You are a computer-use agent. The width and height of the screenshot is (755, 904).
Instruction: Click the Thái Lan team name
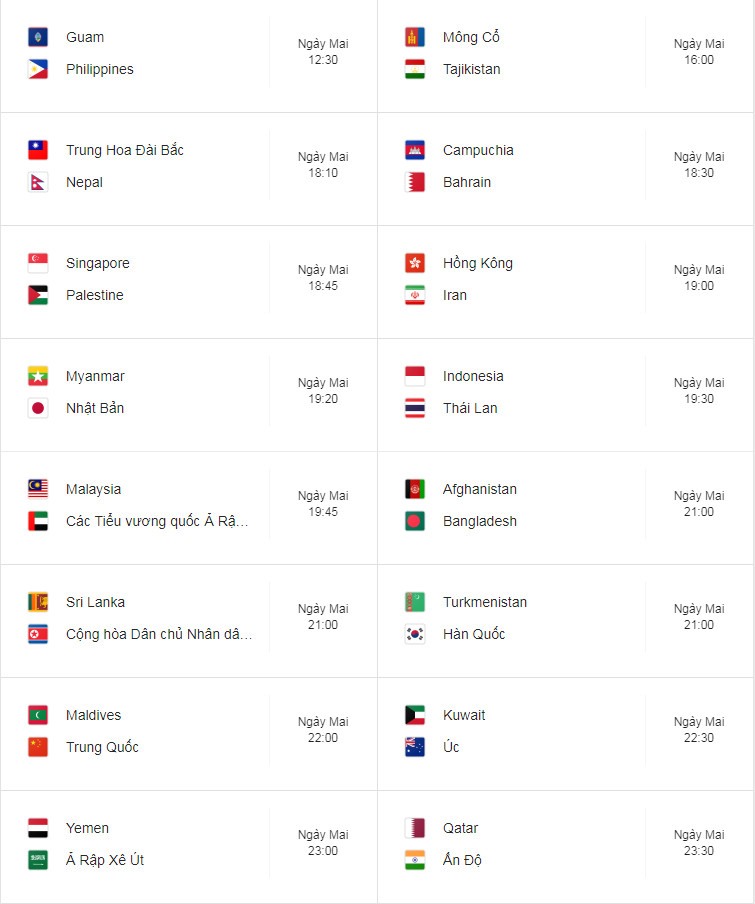[470, 408]
